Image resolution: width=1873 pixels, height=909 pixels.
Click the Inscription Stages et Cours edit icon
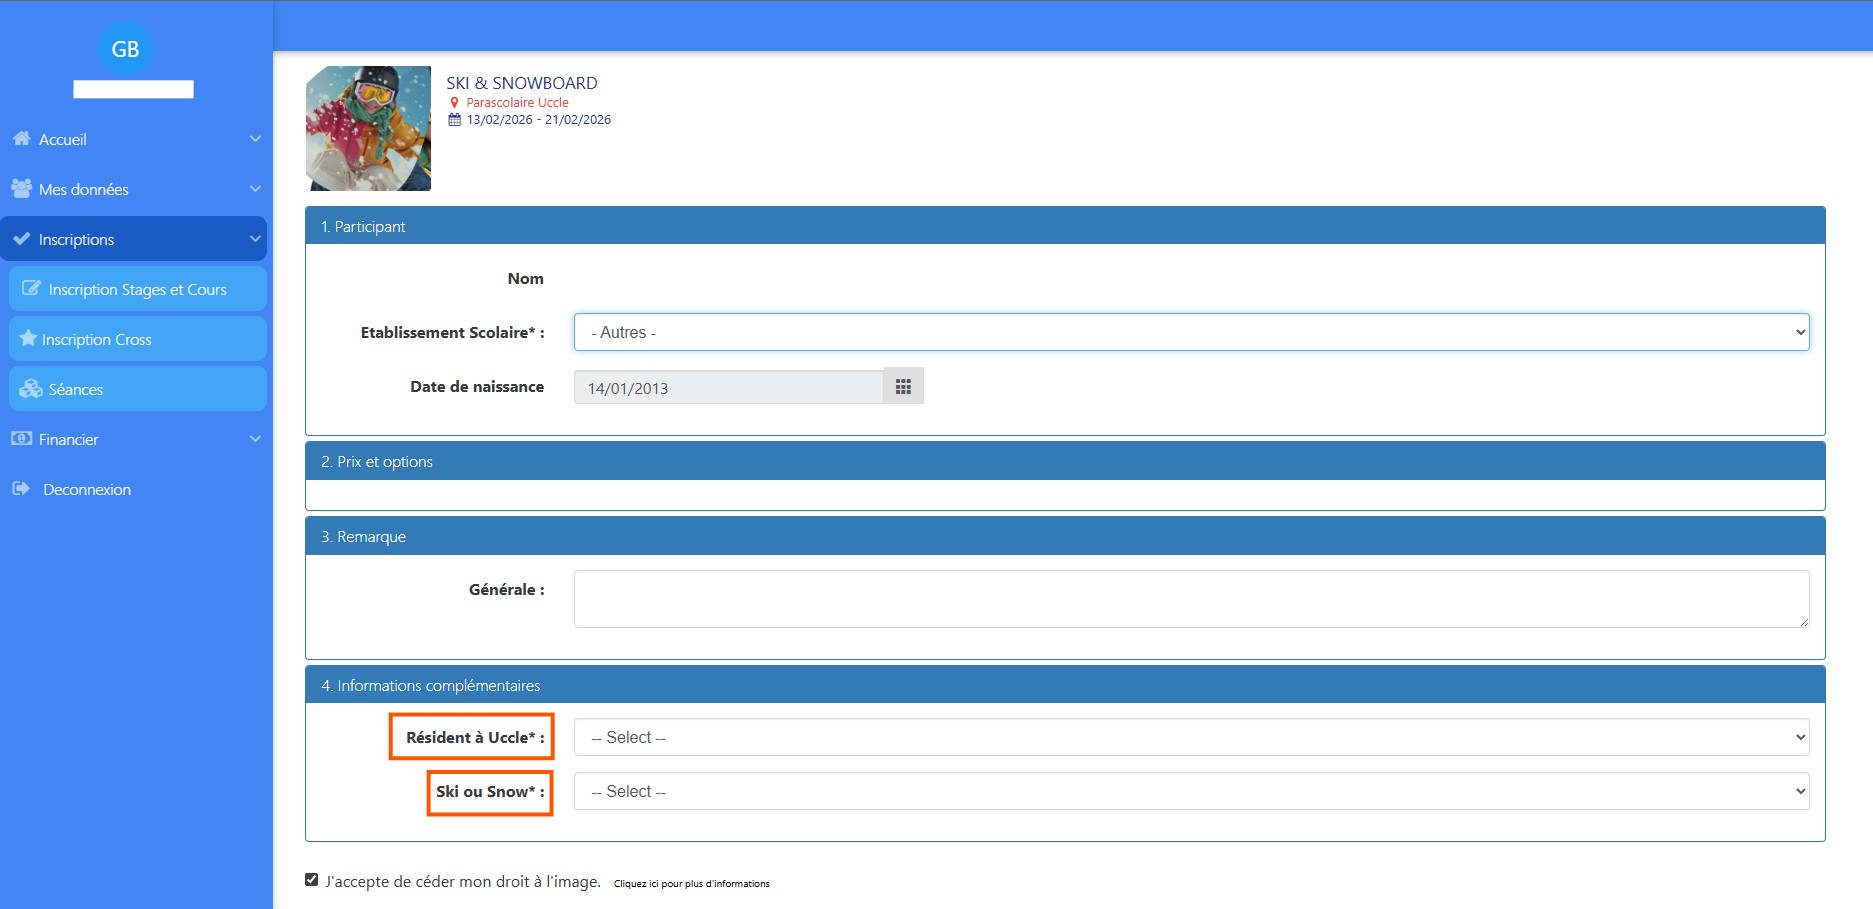tap(31, 289)
